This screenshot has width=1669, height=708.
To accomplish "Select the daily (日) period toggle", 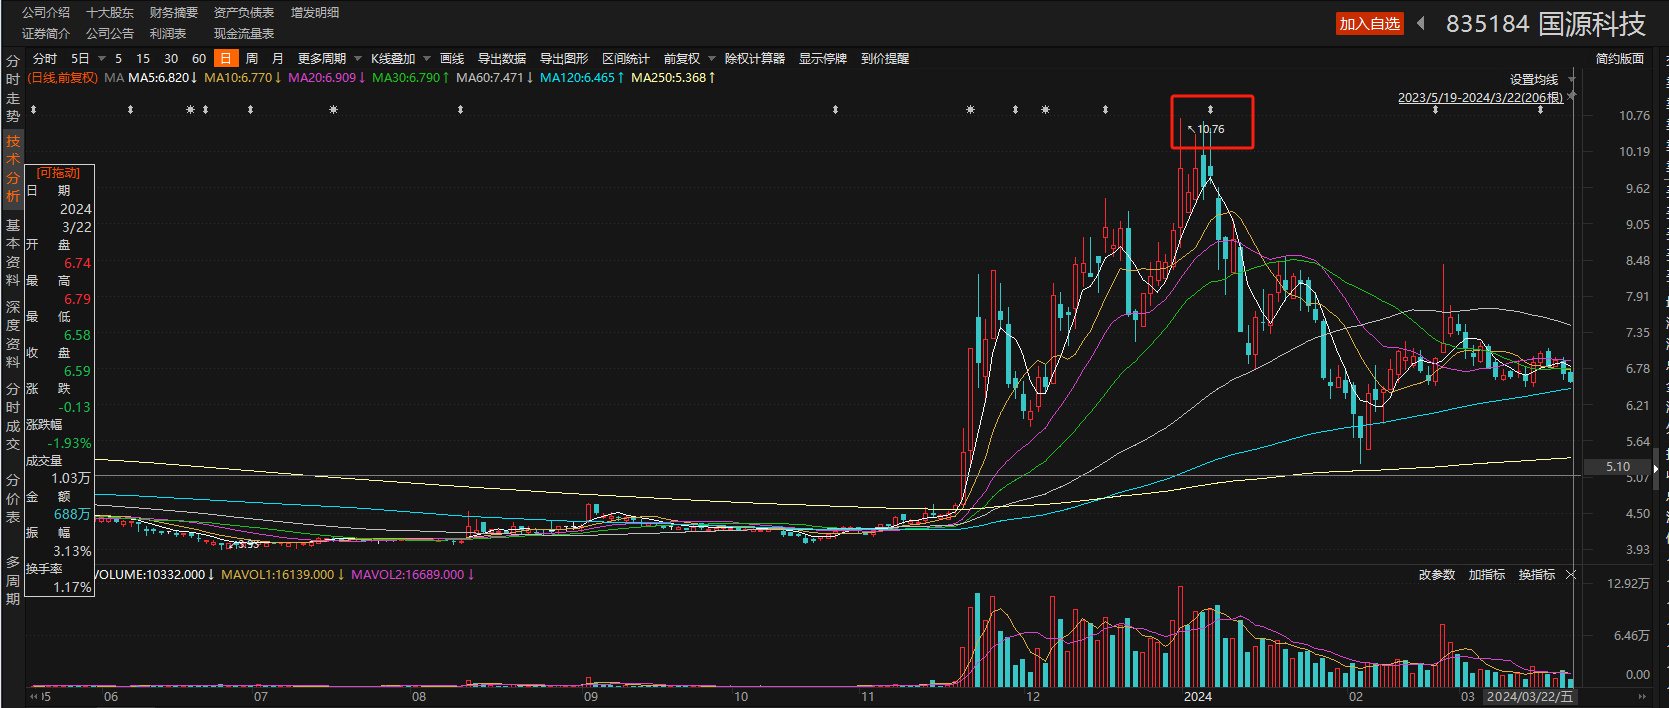I will pos(226,59).
